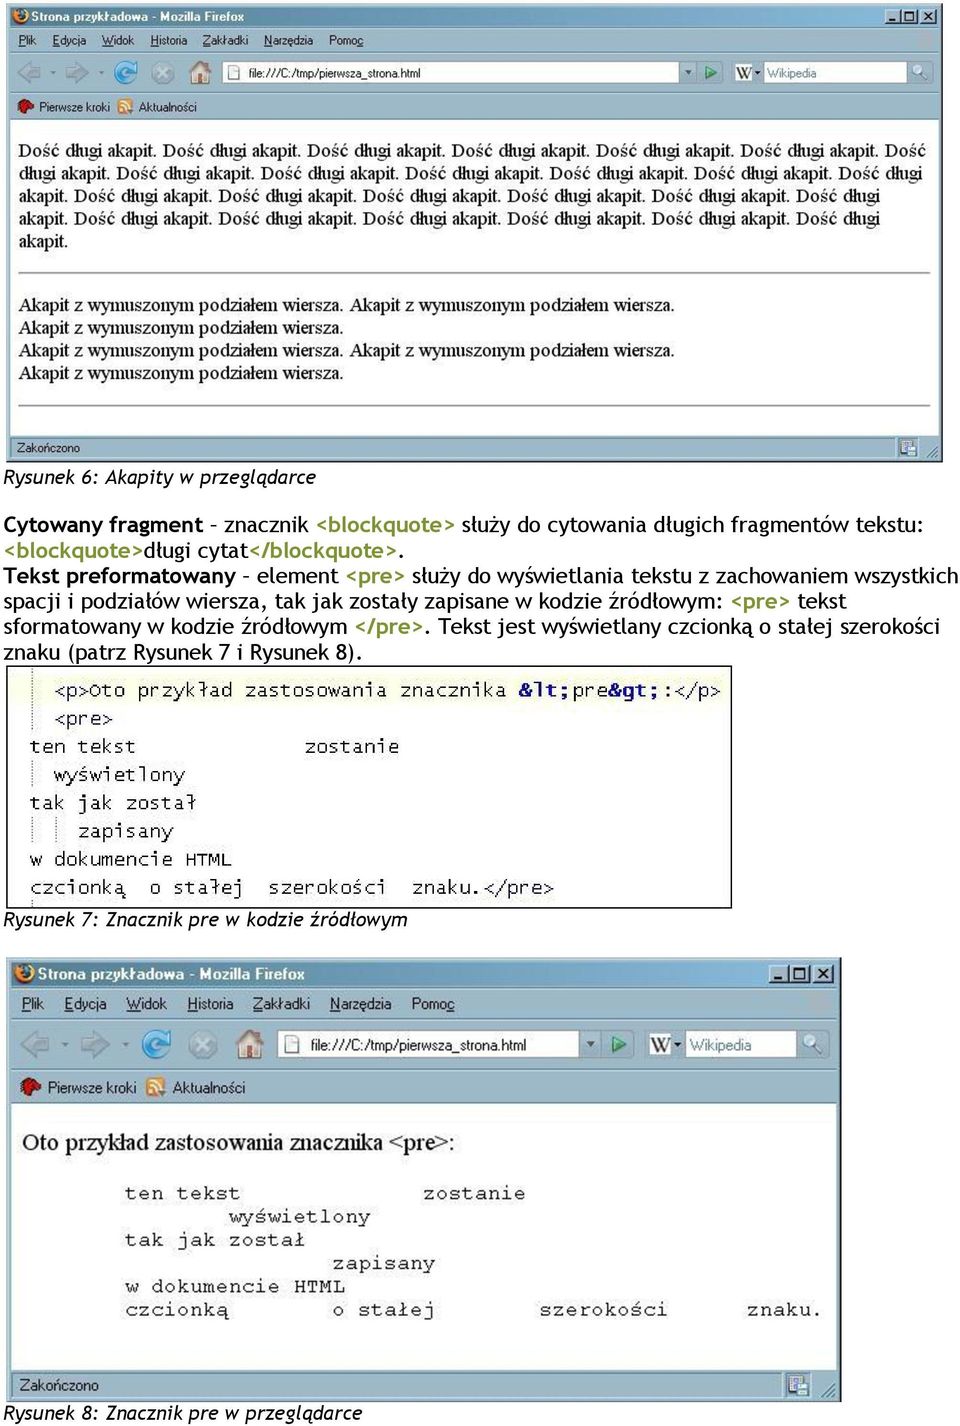Click the Aktualności feed icon in Rysunek 6 window
The image size is (960, 1426).
pos(125,107)
